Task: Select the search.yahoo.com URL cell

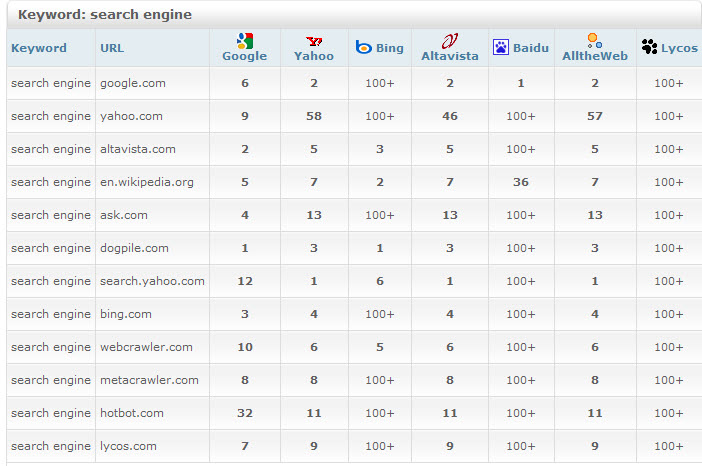Action: (152, 281)
